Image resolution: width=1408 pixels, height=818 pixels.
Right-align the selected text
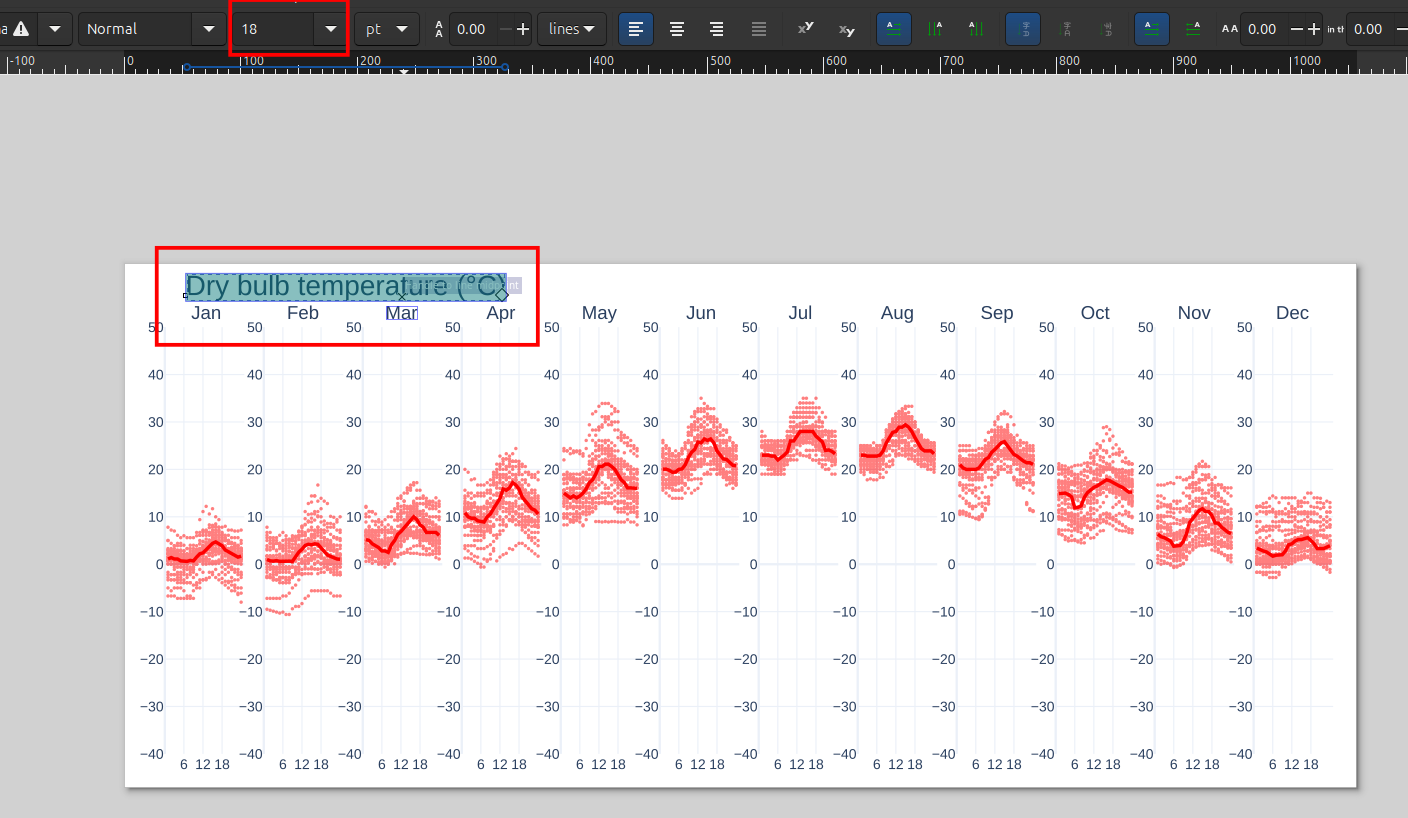tap(717, 29)
